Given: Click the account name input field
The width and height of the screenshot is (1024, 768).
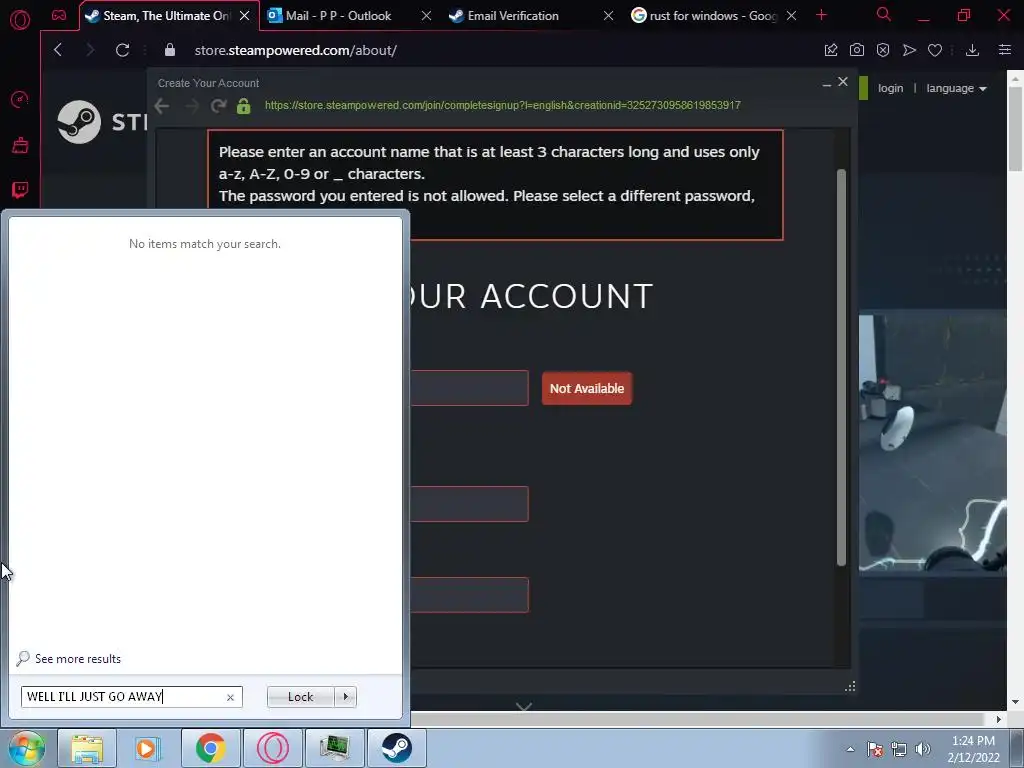Looking at the screenshot, I should click(469, 388).
